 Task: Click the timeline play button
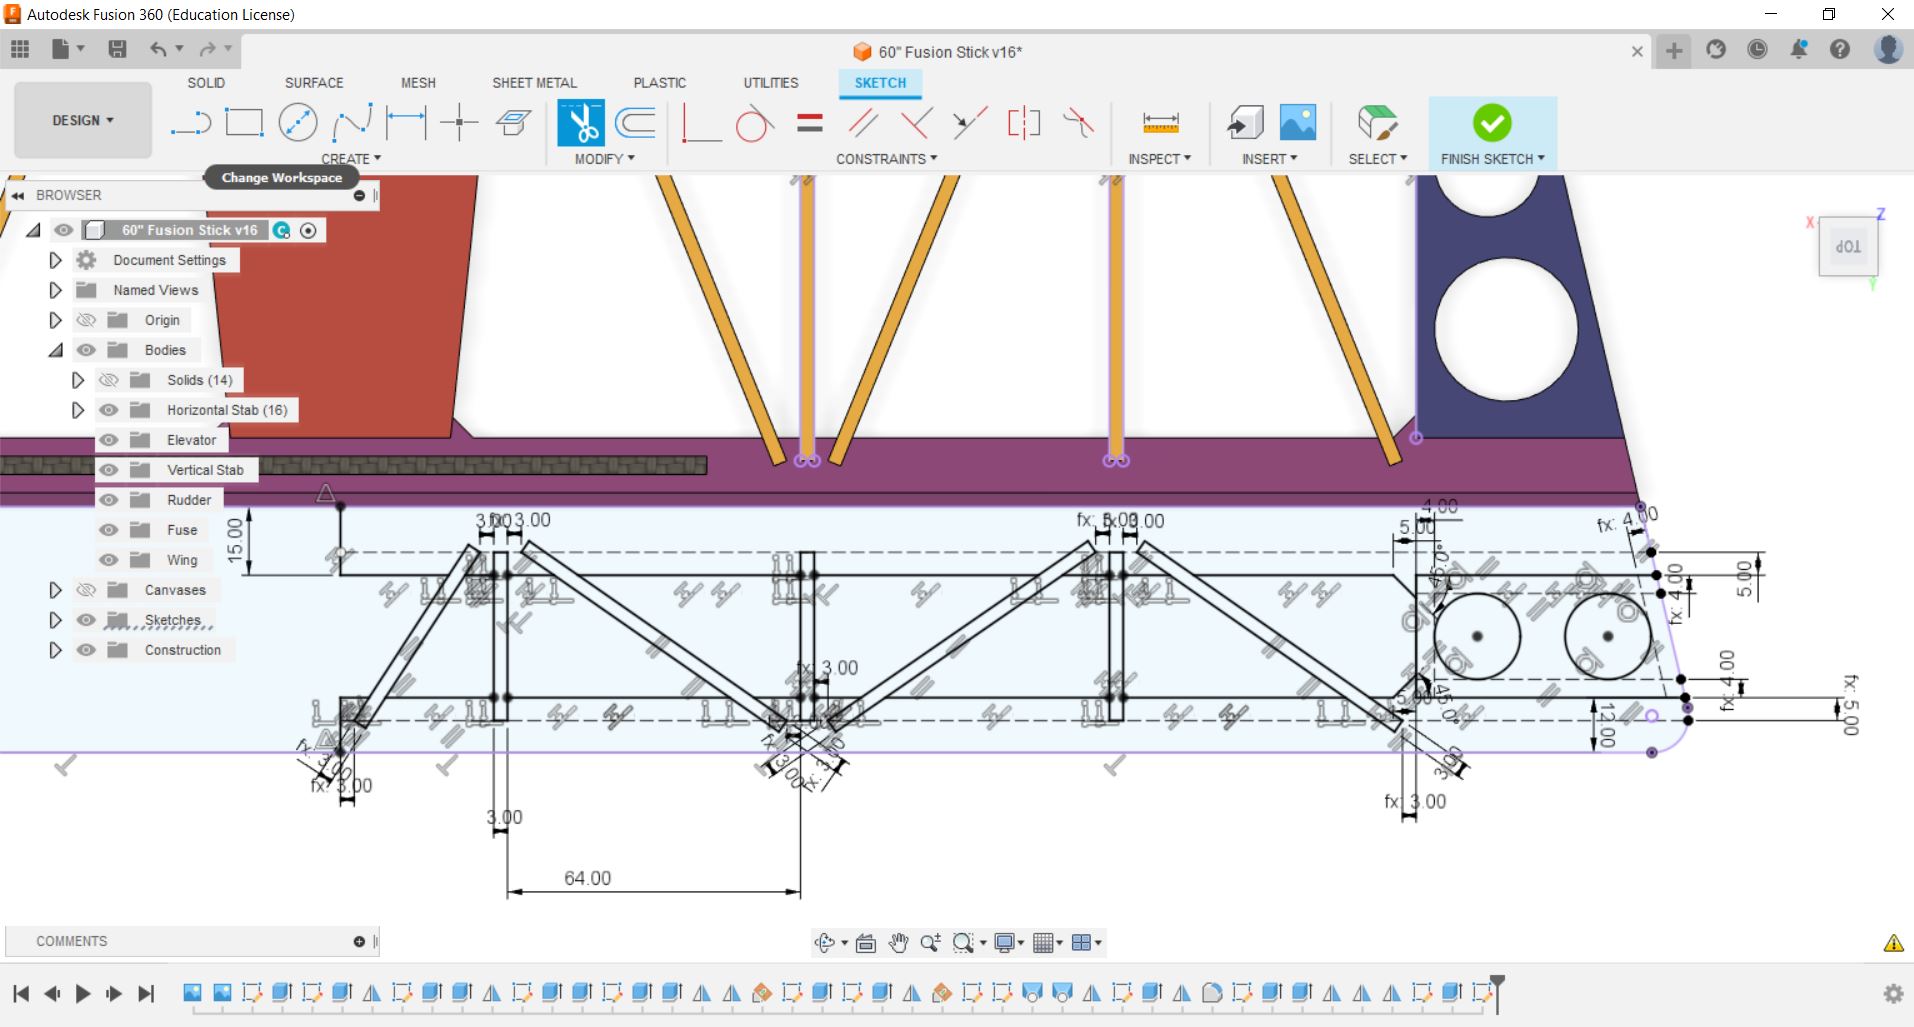(83, 993)
